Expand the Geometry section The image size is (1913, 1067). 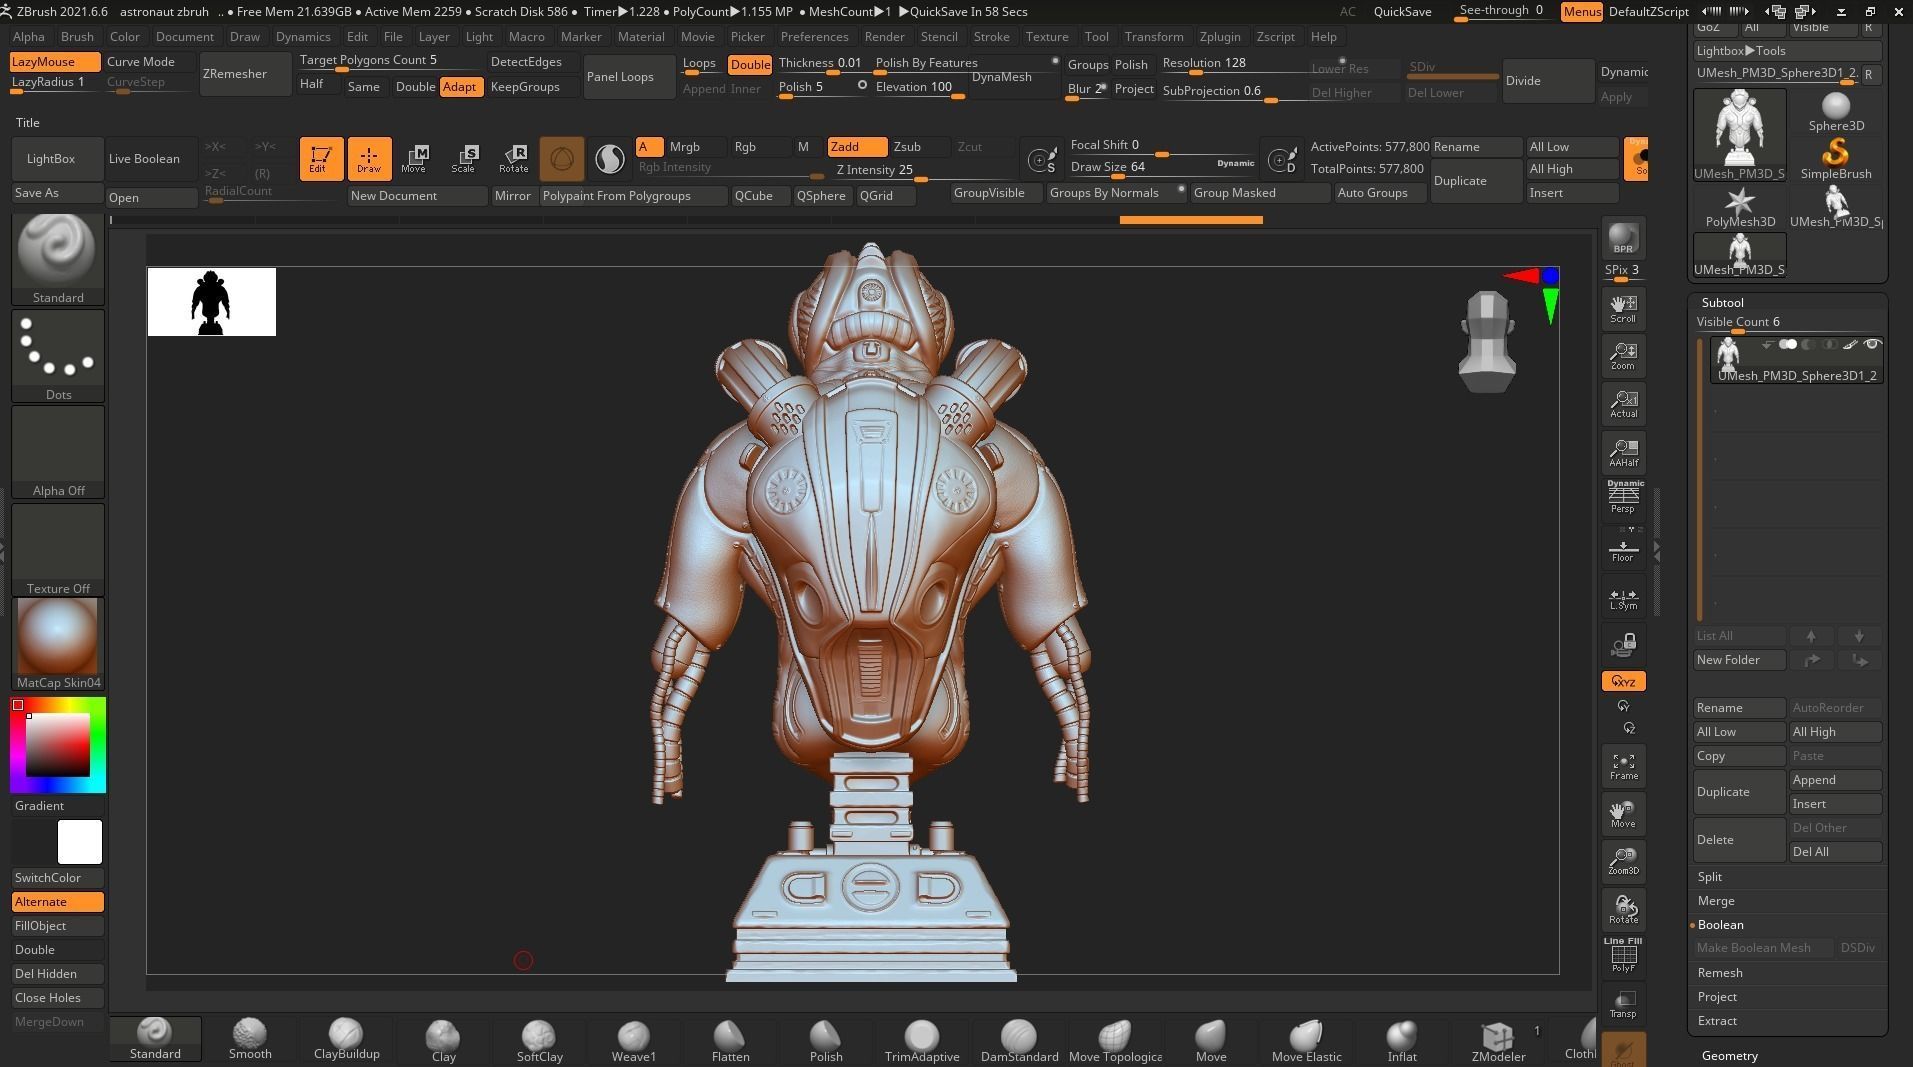coord(1730,1056)
